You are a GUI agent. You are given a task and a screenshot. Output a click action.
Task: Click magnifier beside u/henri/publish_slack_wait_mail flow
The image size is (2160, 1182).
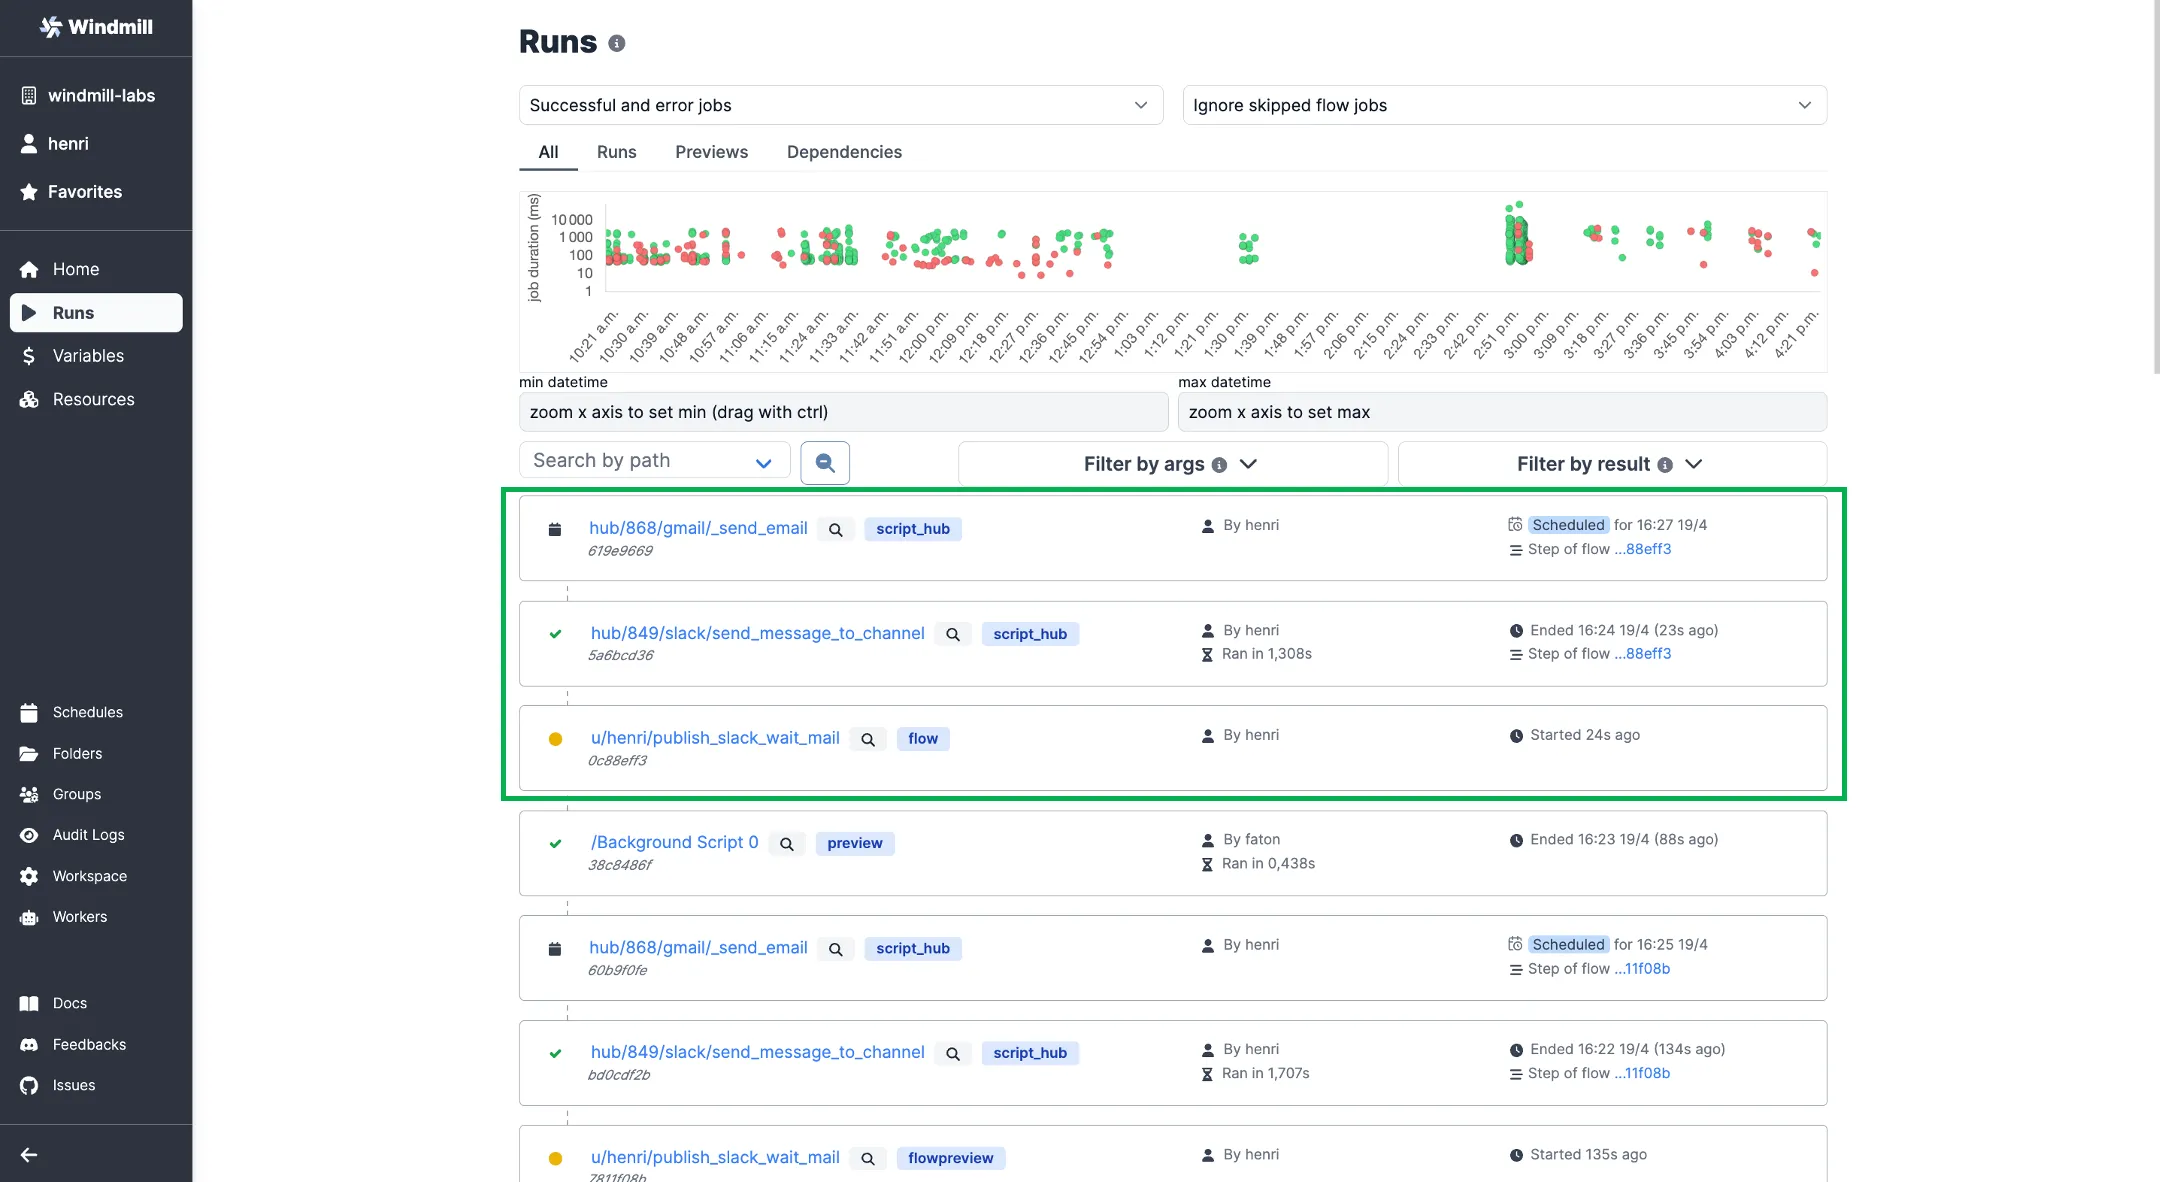(x=867, y=739)
